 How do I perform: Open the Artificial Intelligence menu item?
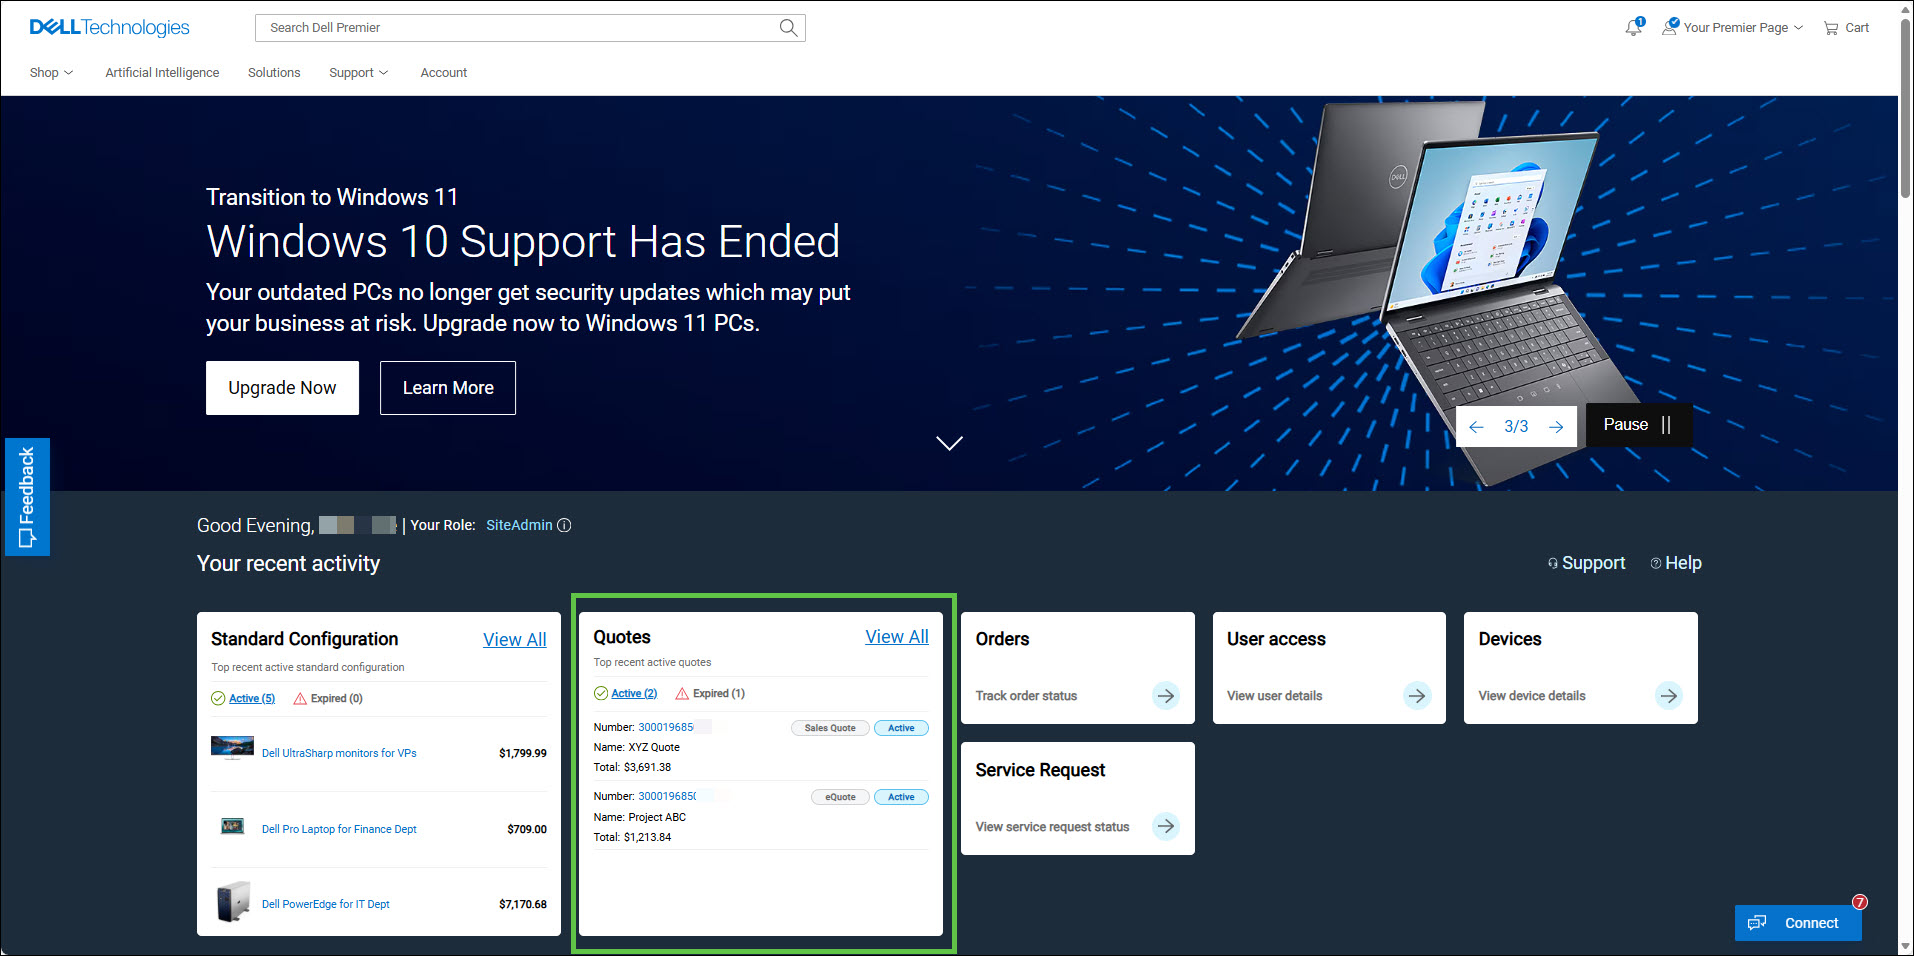[x=161, y=72]
